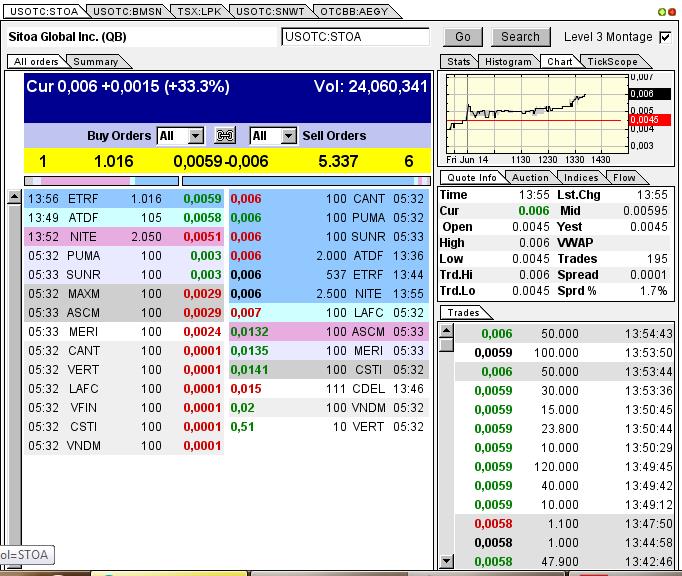
Task: Switch to the USOTC:BMSN tab
Action: (x=127, y=11)
